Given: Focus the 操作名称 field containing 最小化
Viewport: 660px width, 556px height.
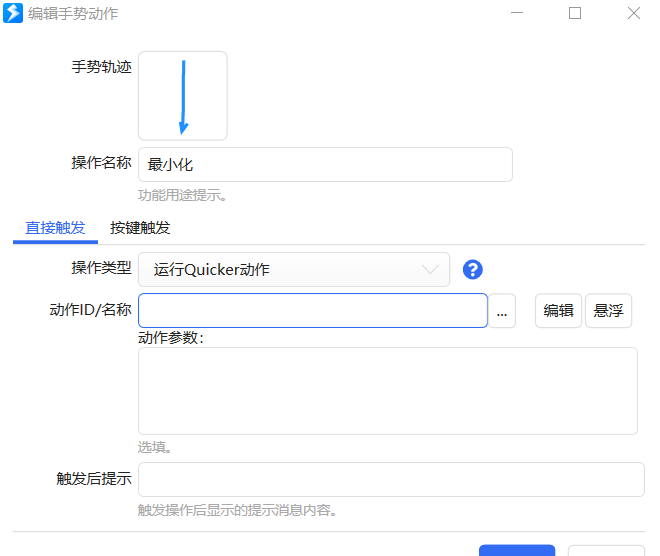Looking at the screenshot, I should pyautogui.click(x=325, y=165).
